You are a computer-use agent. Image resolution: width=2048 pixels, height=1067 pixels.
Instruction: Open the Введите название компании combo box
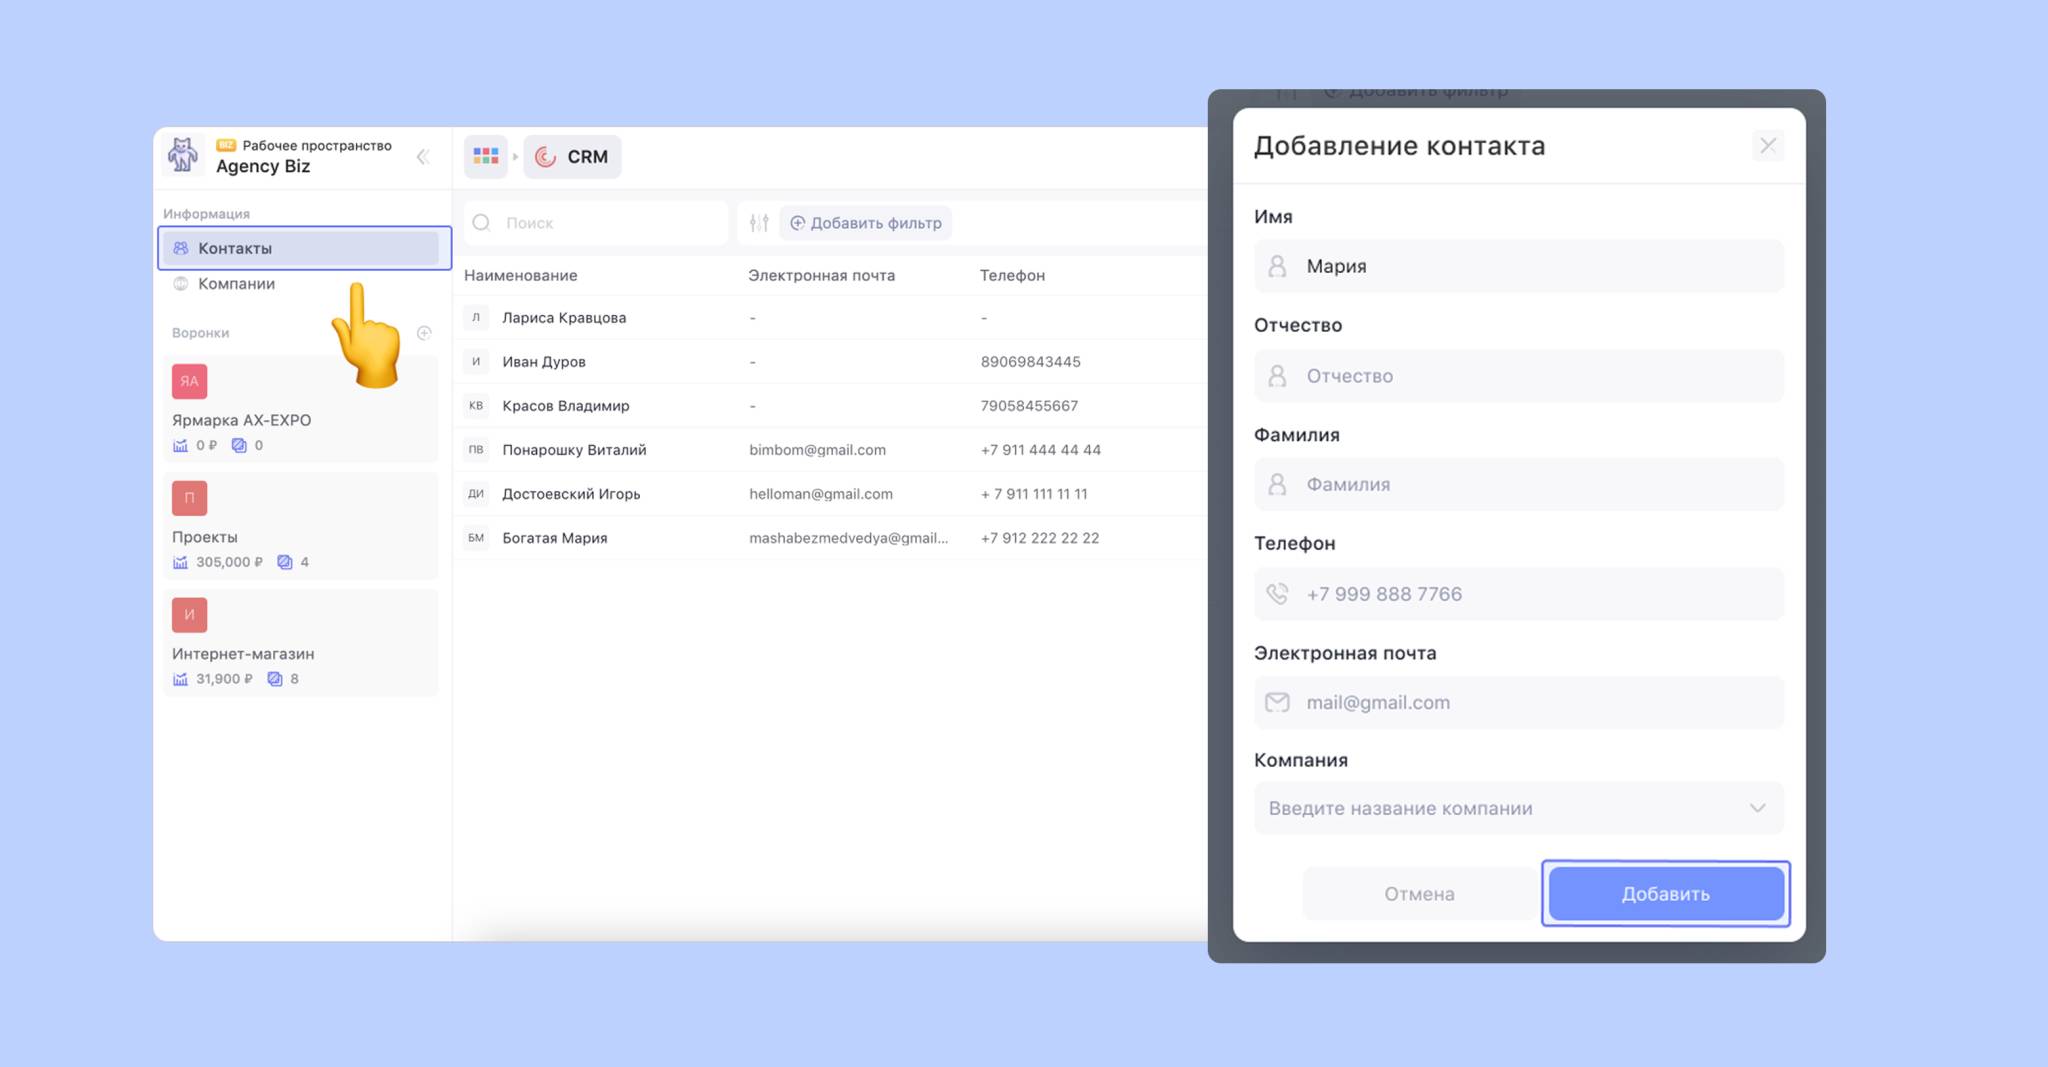click(x=1500, y=808)
